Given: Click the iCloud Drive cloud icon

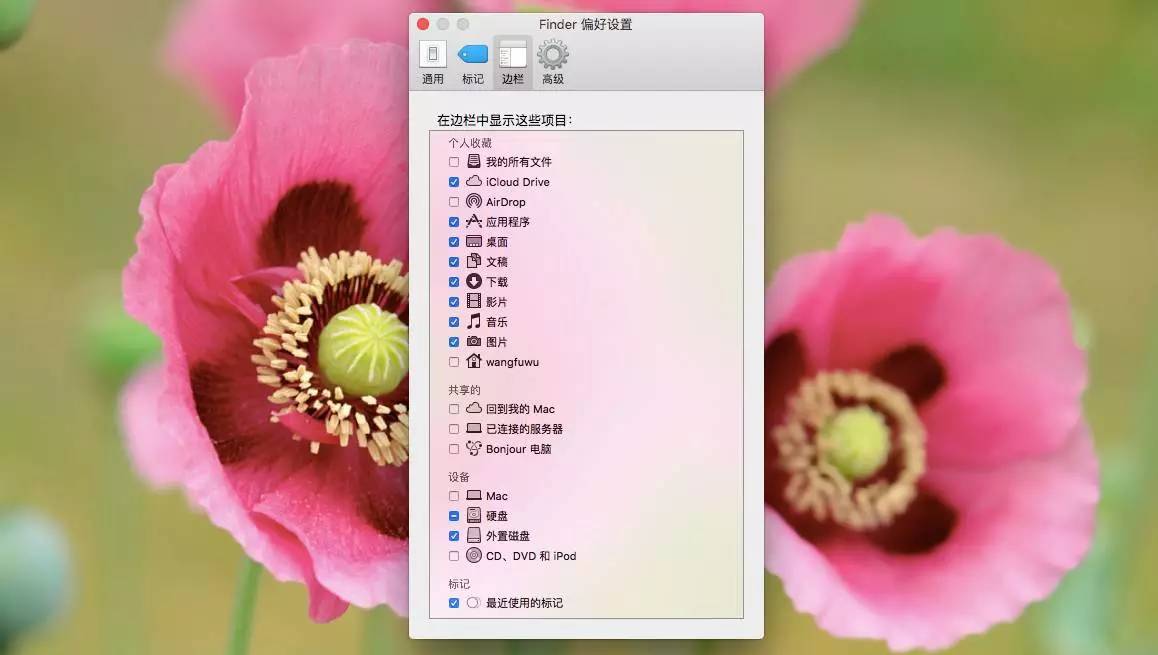Looking at the screenshot, I should point(474,181).
